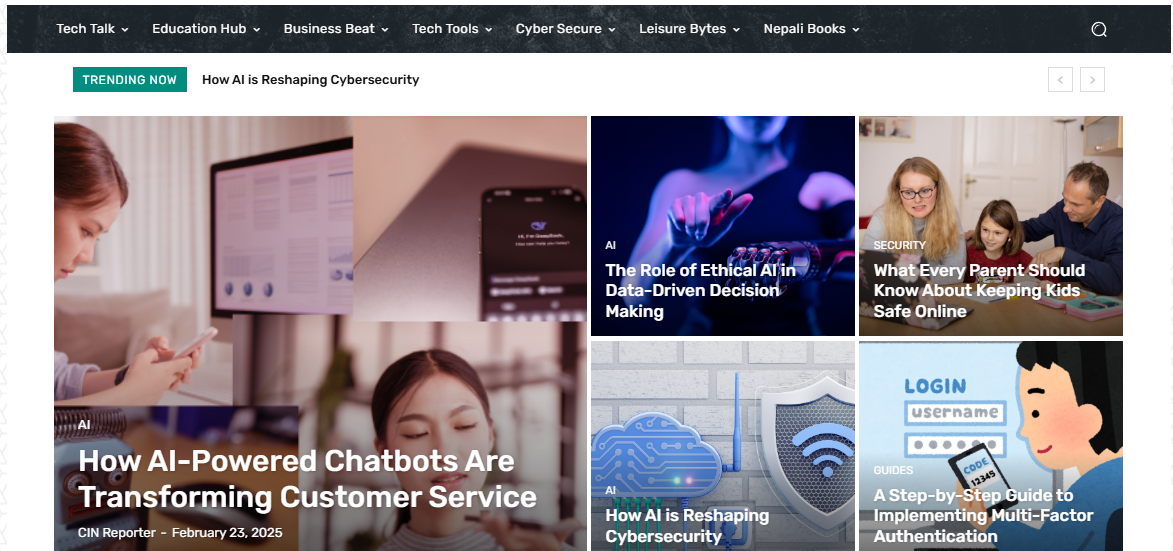The image size is (1173, 551).
Task: Open the Nepali Books menu
Action: 812,29
